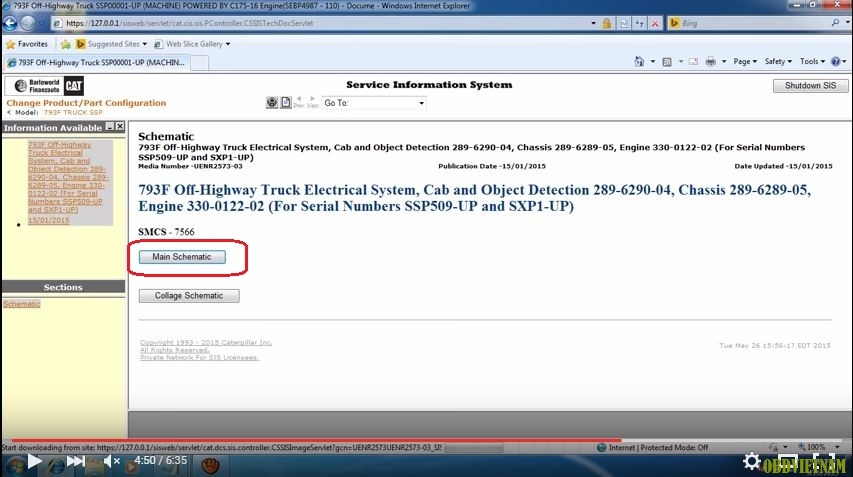Open the 793F Electrical System document link
Viewport: 853px width, 477px height.
tap(66, 177)
